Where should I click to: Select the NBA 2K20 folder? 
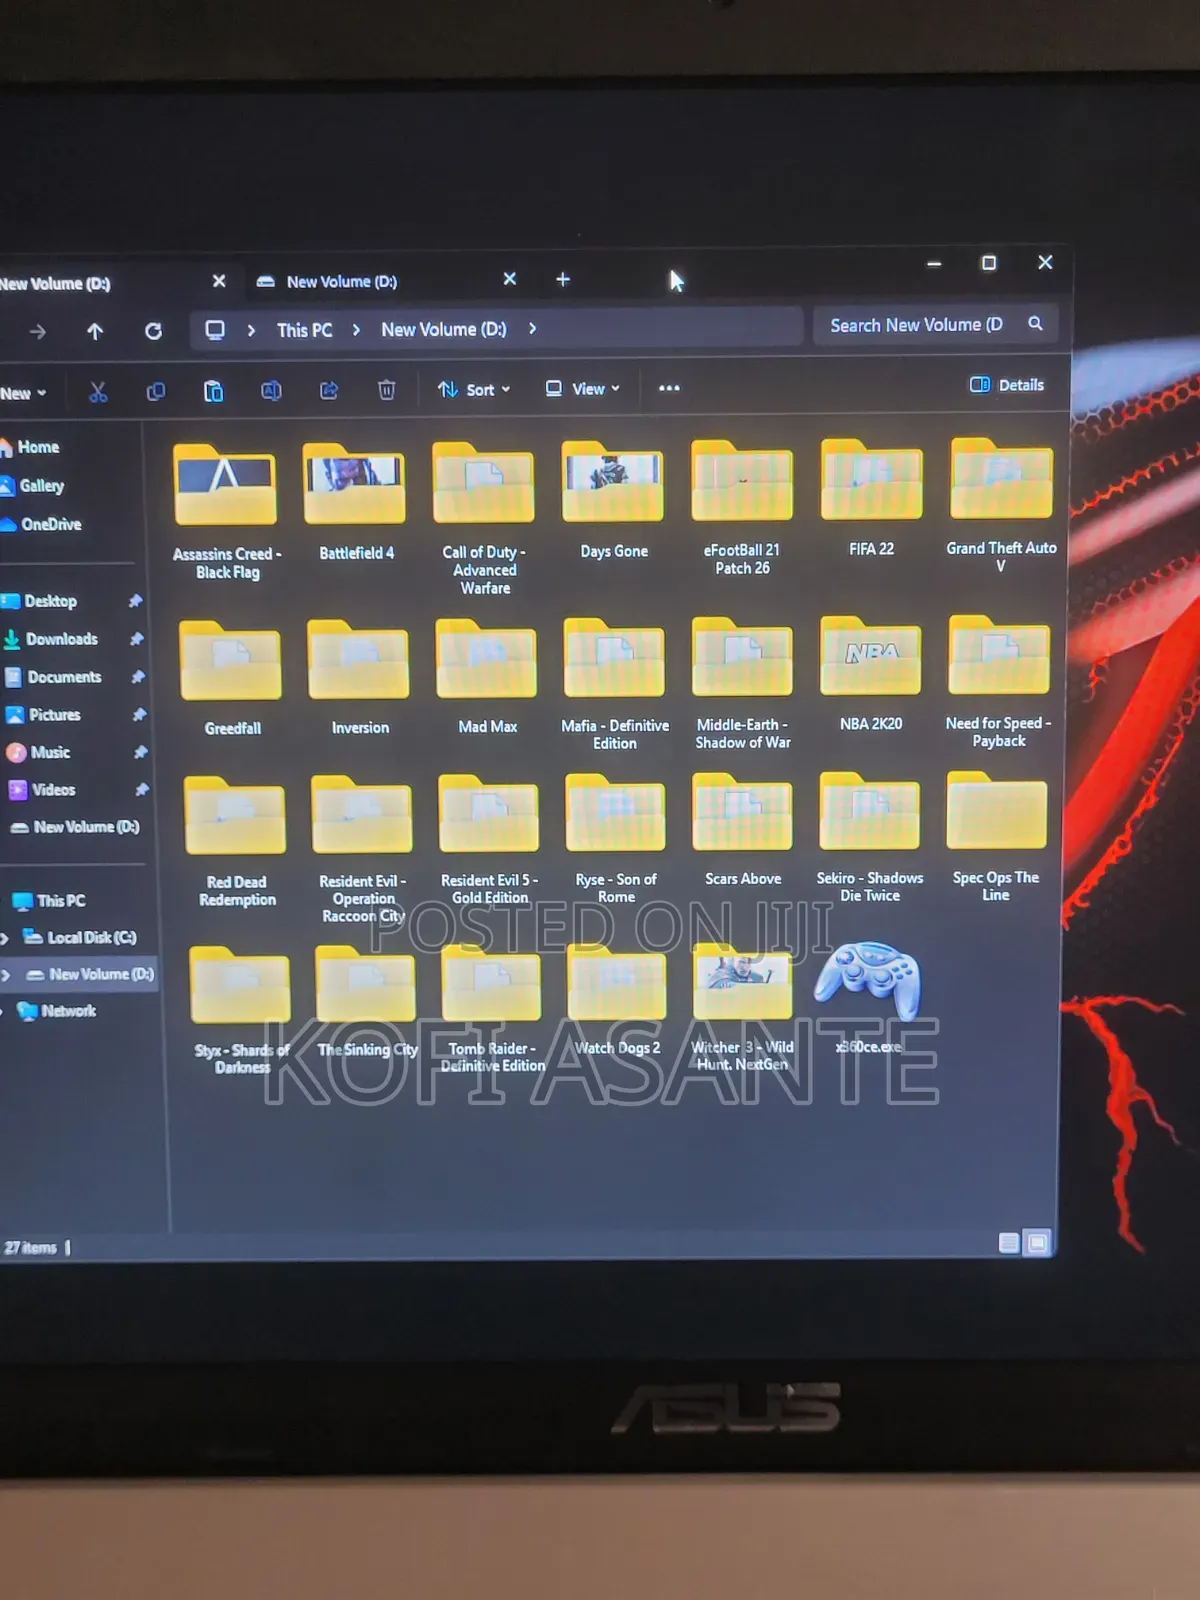click(871, 674)
